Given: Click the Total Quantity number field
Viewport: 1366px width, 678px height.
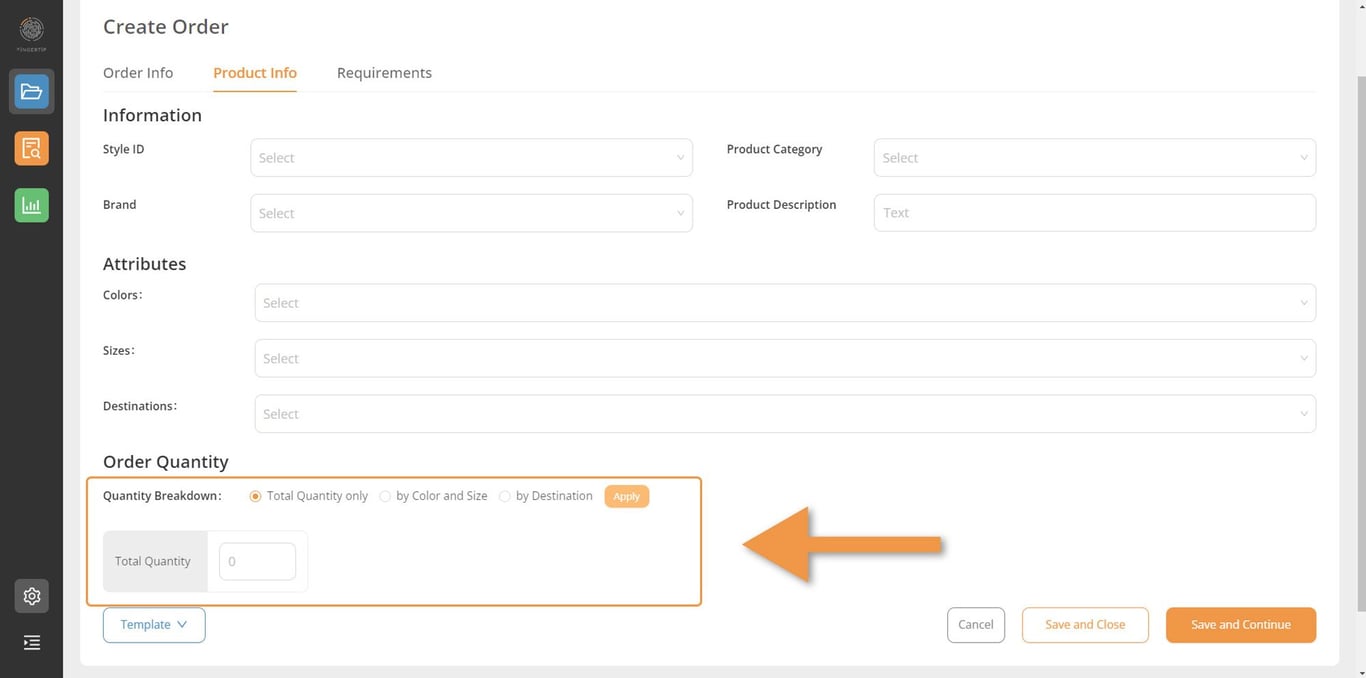Looking at the screenshot, I should point(257,562).
